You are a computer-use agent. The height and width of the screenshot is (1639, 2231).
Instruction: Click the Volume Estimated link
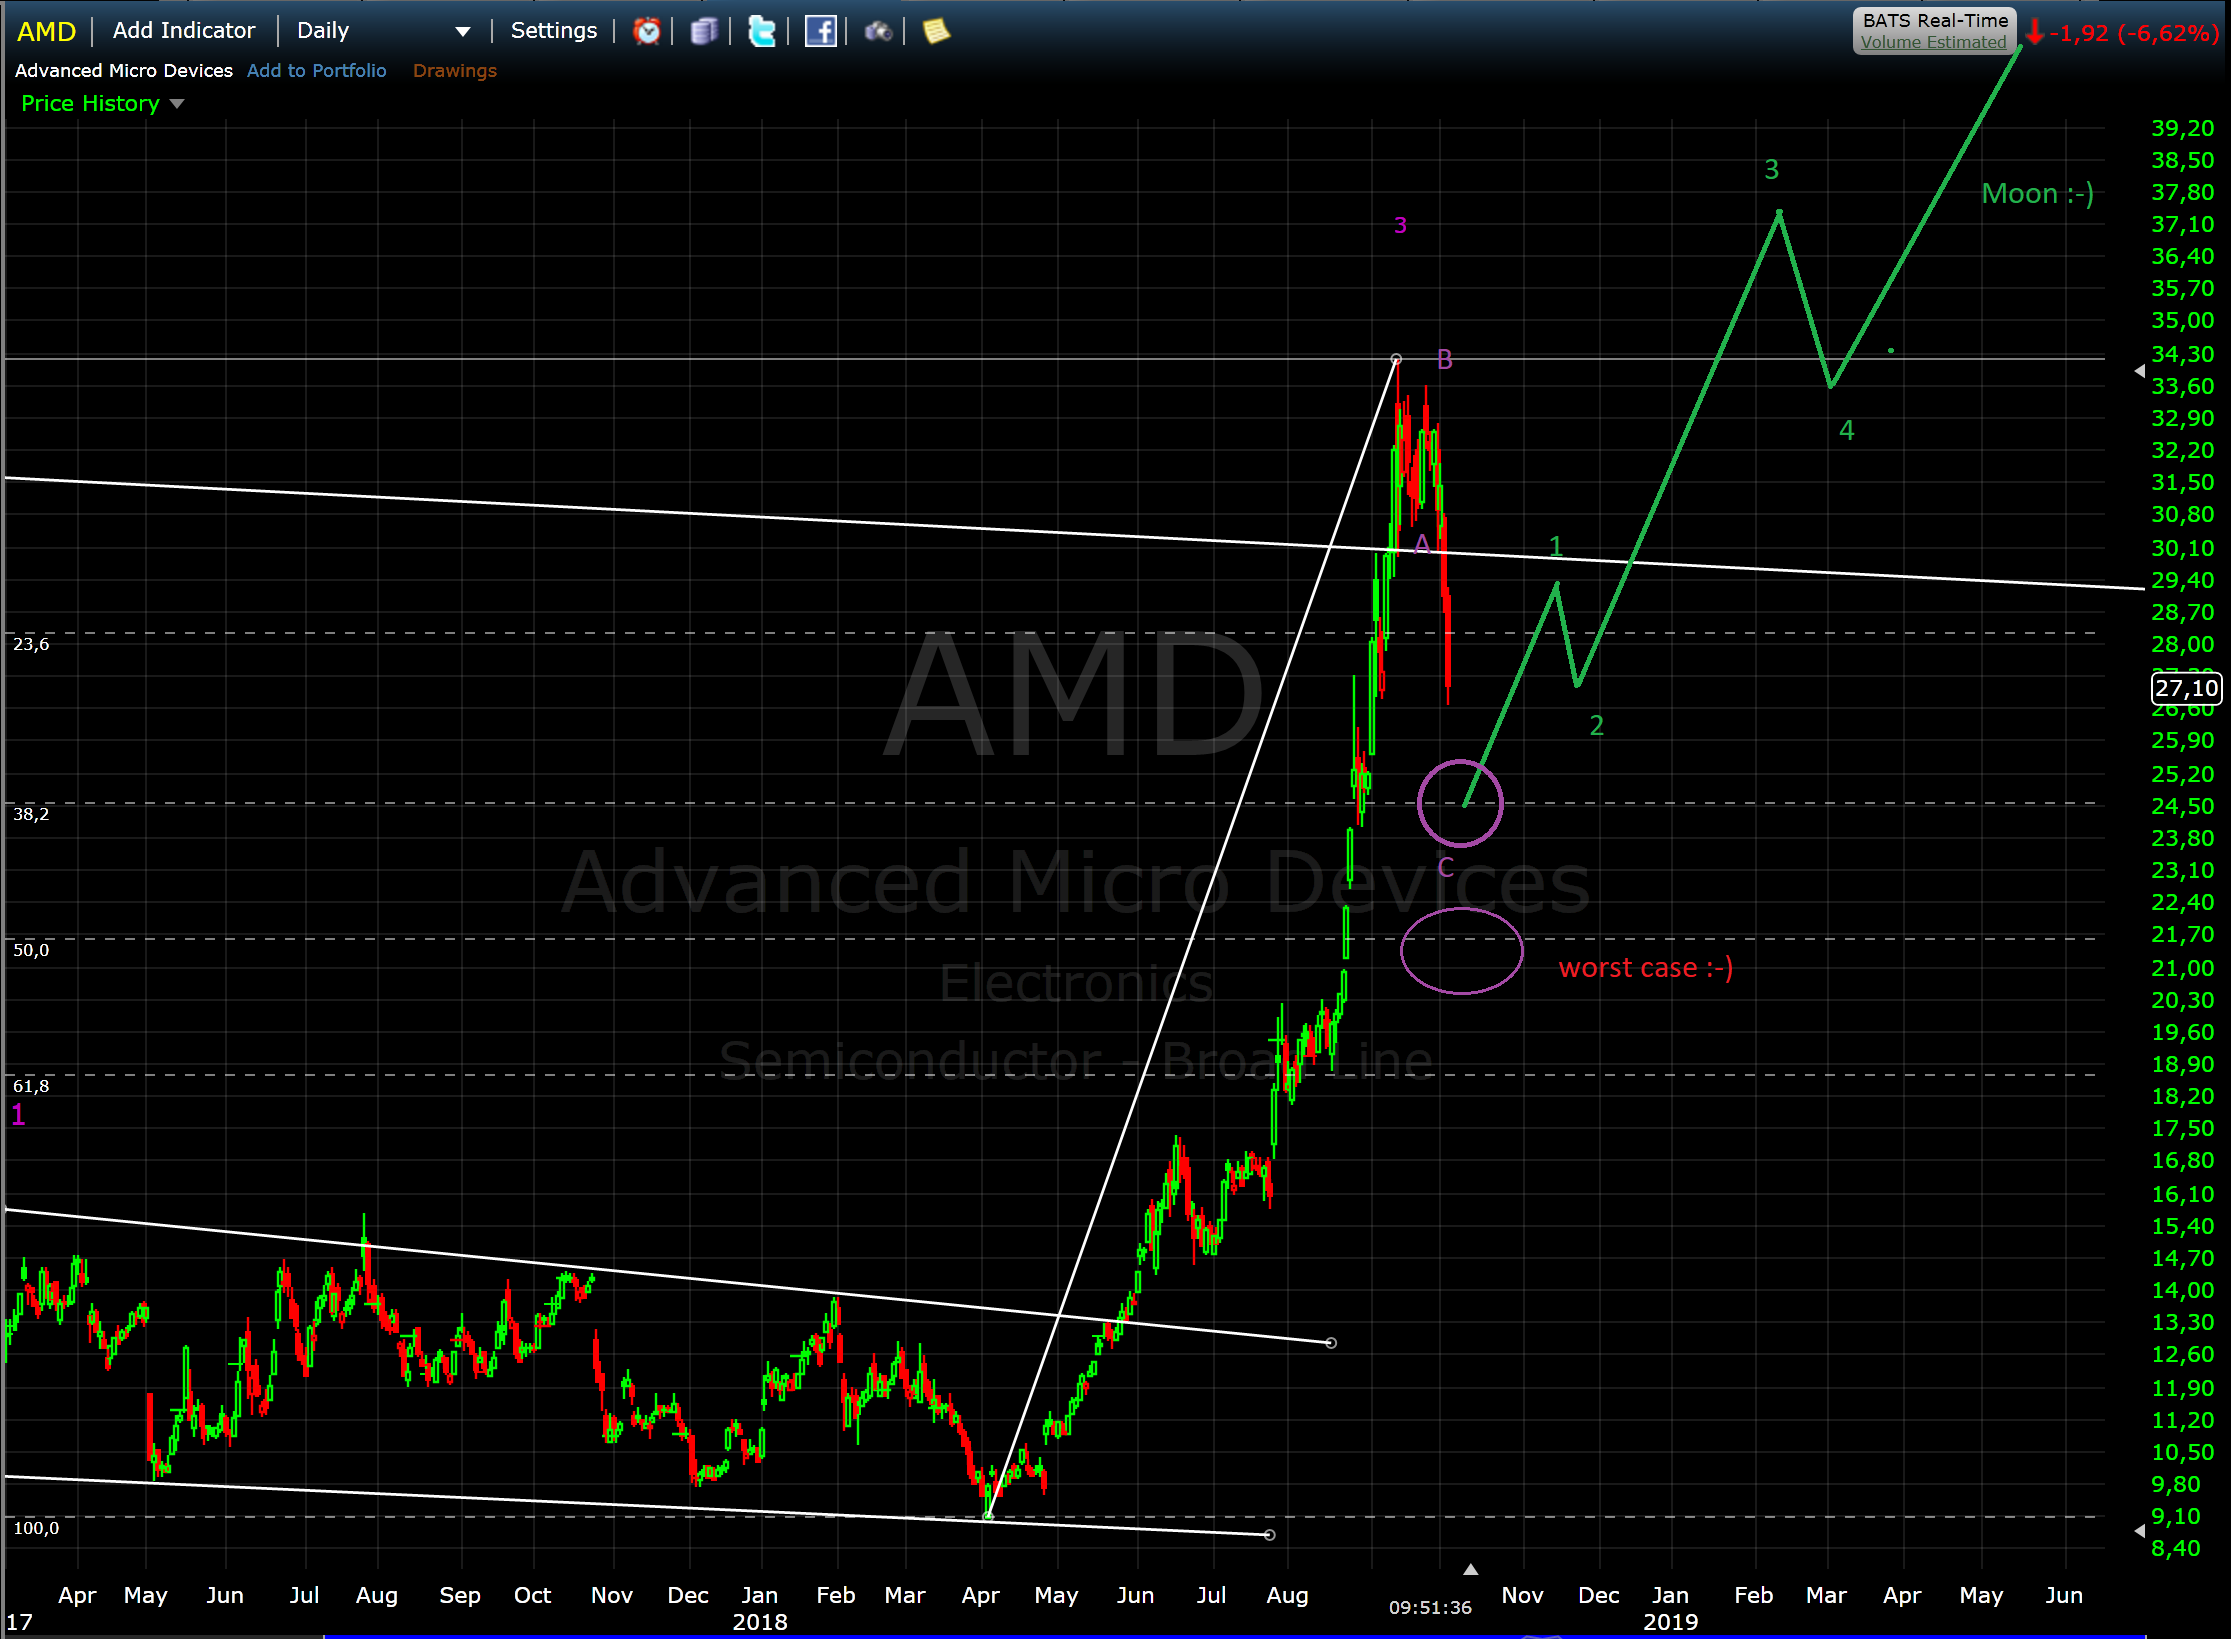[1933, 42]
